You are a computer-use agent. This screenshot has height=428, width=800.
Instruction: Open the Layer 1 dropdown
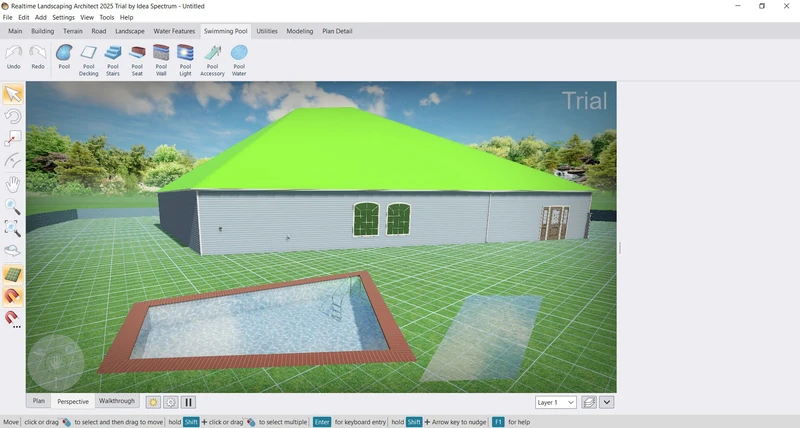click(556, 402)
